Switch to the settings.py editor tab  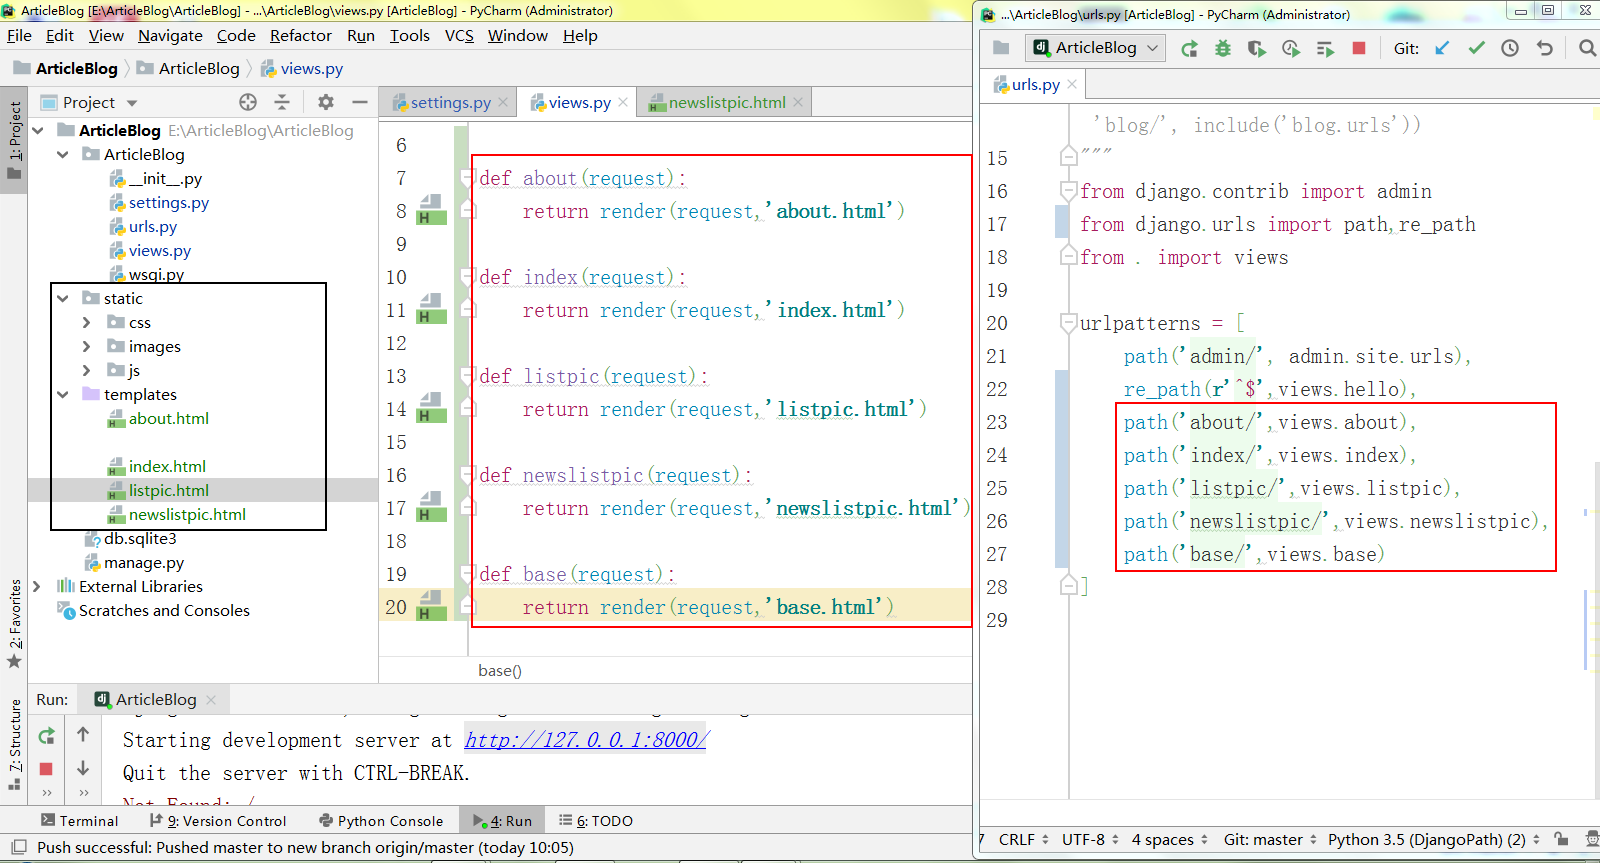point(450,102)
